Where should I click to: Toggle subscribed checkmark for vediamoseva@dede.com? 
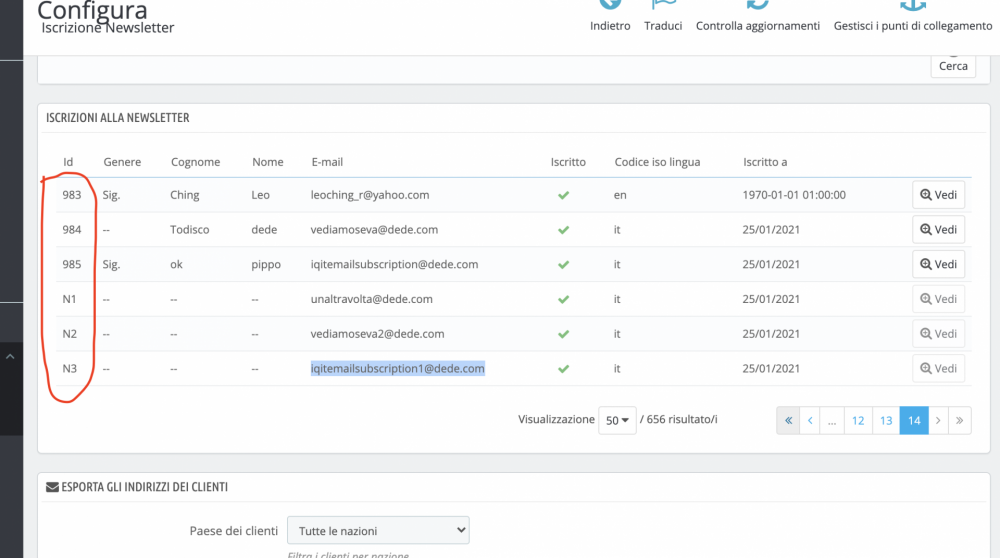(564, 230)
